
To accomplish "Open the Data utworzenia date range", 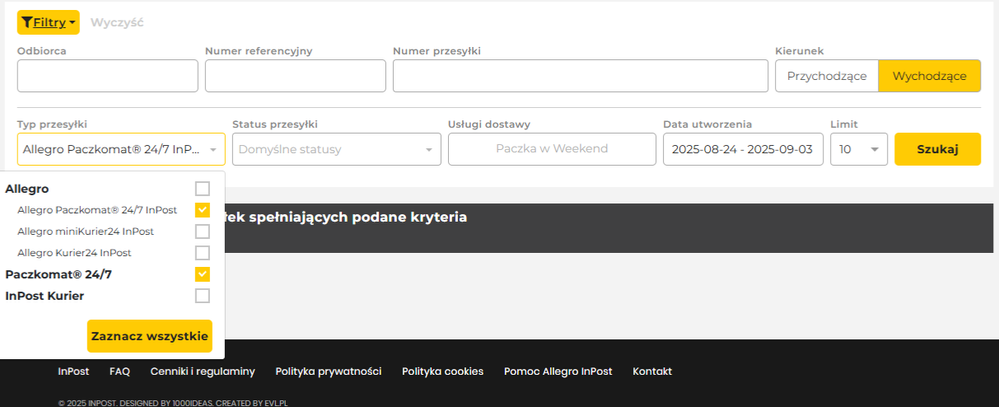I will tap(743, 149).
